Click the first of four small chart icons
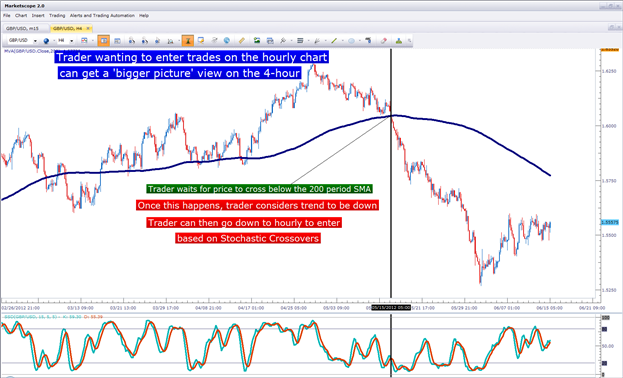The height and width of the screenshot is (378, 623). tap(132, 41)
